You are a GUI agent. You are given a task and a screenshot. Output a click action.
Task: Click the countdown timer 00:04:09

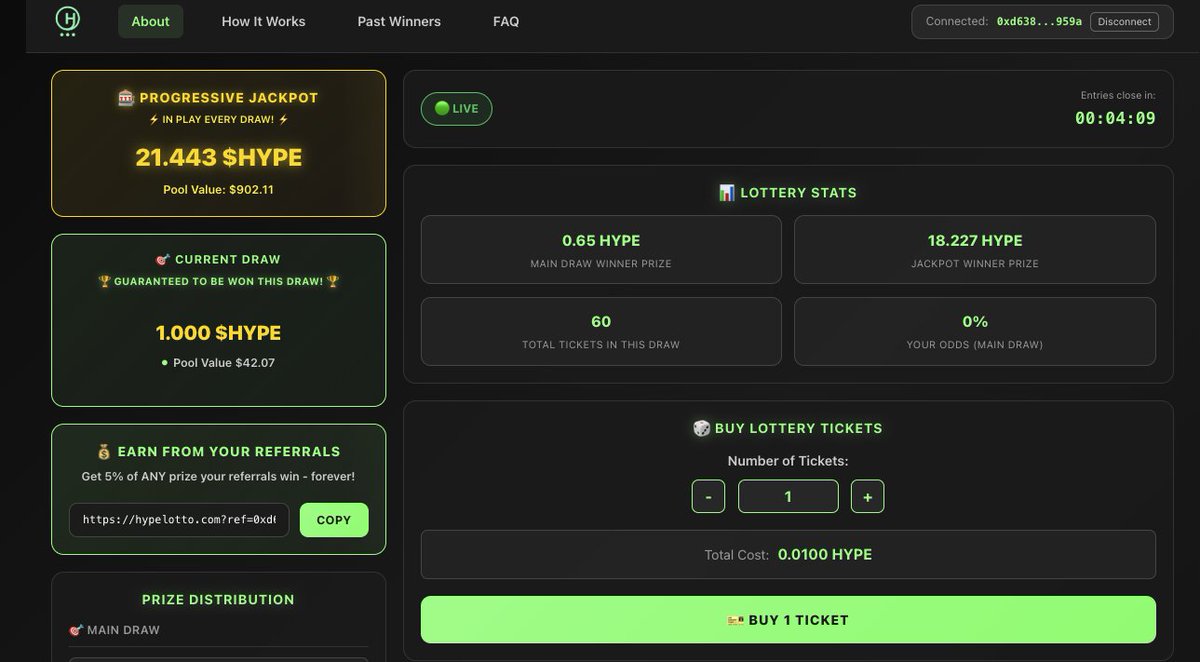tap(1115, 118)
